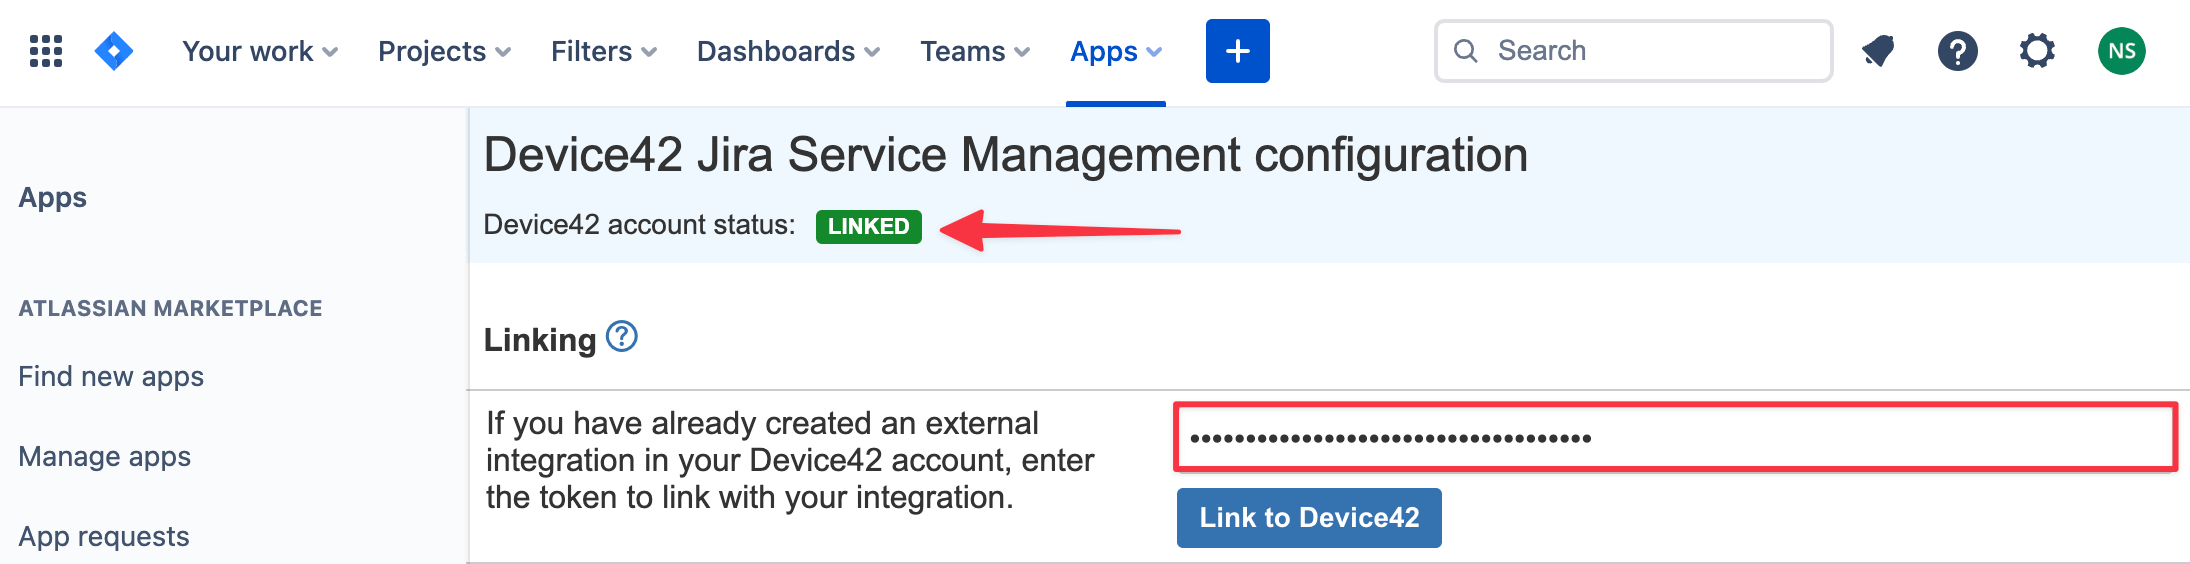Click the Apps sidebar heading
The height and width of the screenshot is (564, 2190).
pyautogui.click(x=53, y=197)
